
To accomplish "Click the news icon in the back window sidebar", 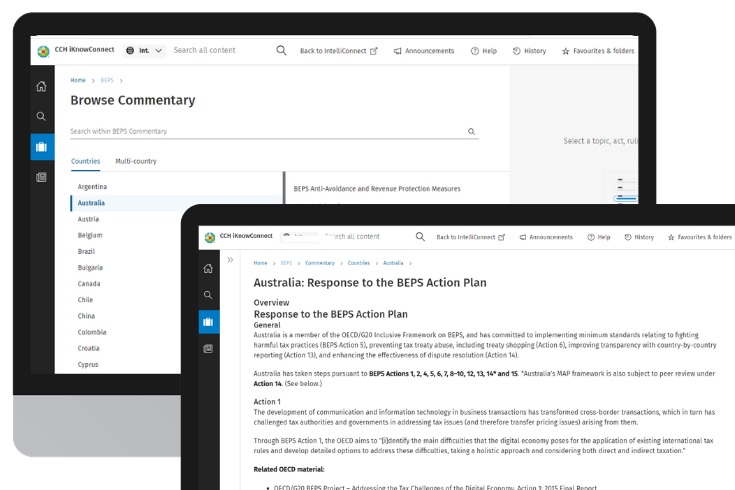I will (41, 177).
